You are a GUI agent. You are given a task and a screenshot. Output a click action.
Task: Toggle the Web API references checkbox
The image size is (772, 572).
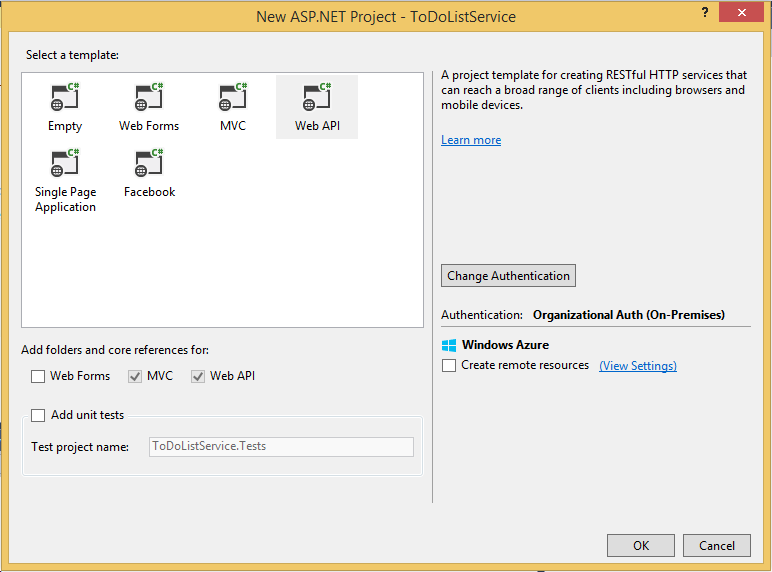tap(198, 377)
